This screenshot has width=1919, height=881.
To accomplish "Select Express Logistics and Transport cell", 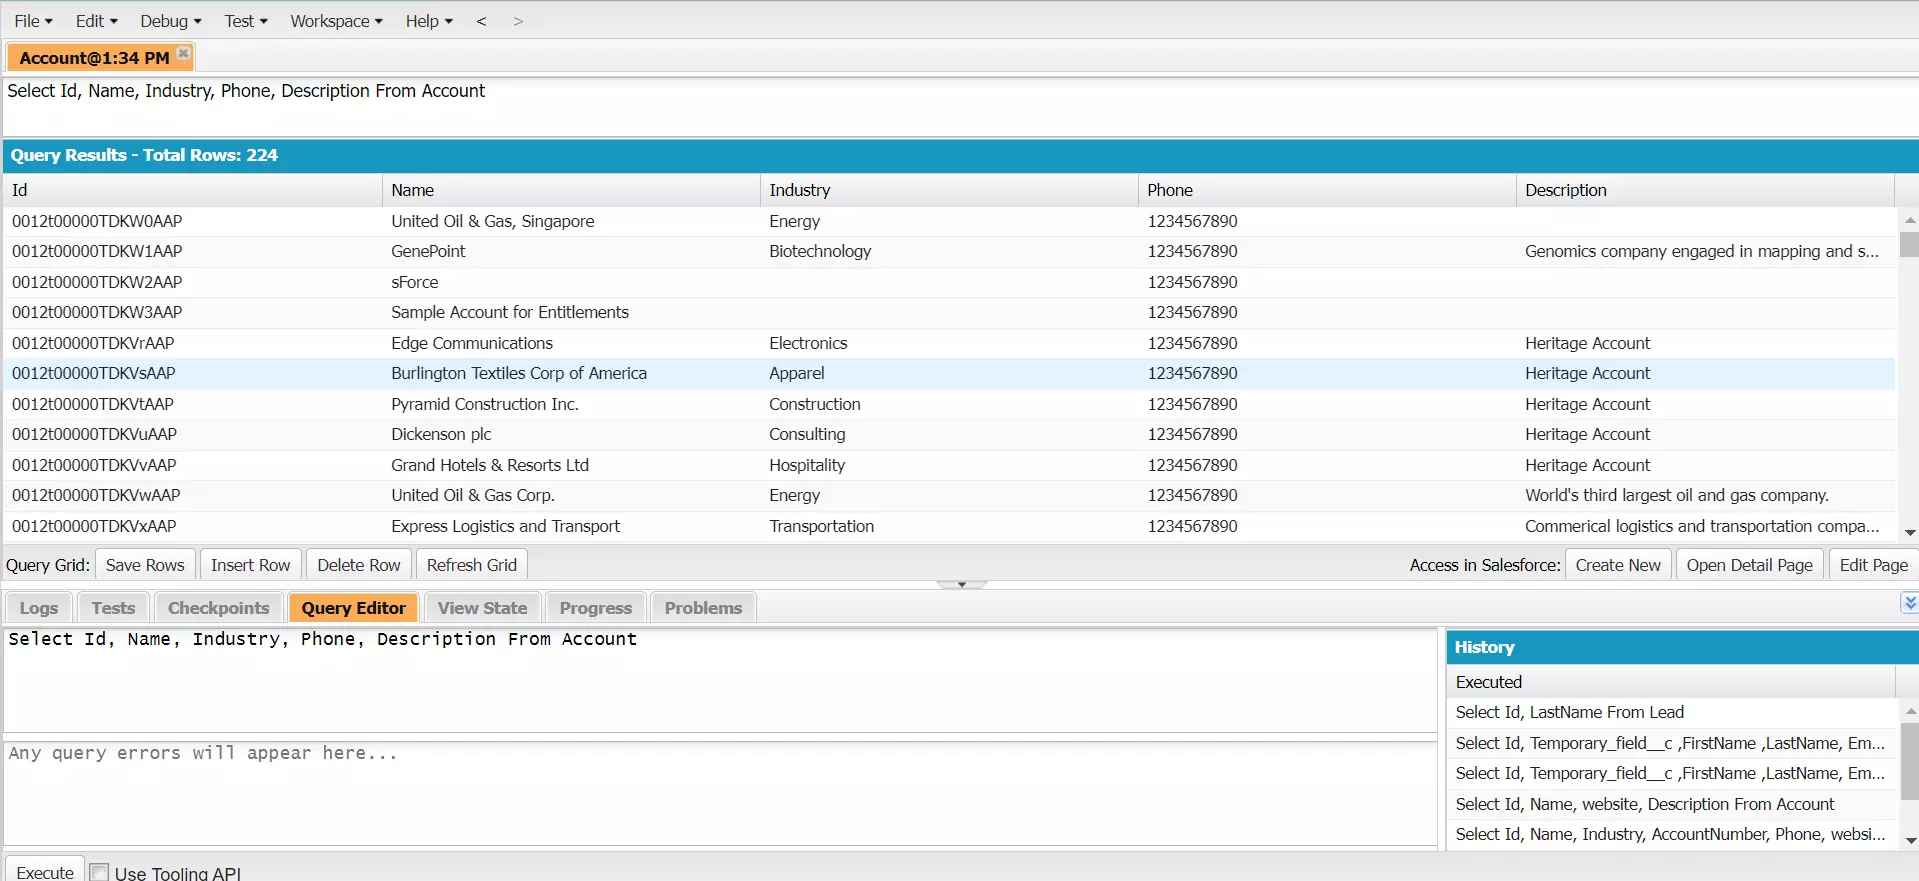I will click(x=571, y=526).
